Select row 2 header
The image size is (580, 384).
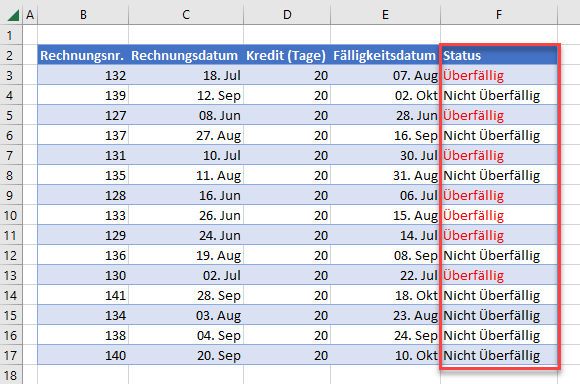point(11,55)
